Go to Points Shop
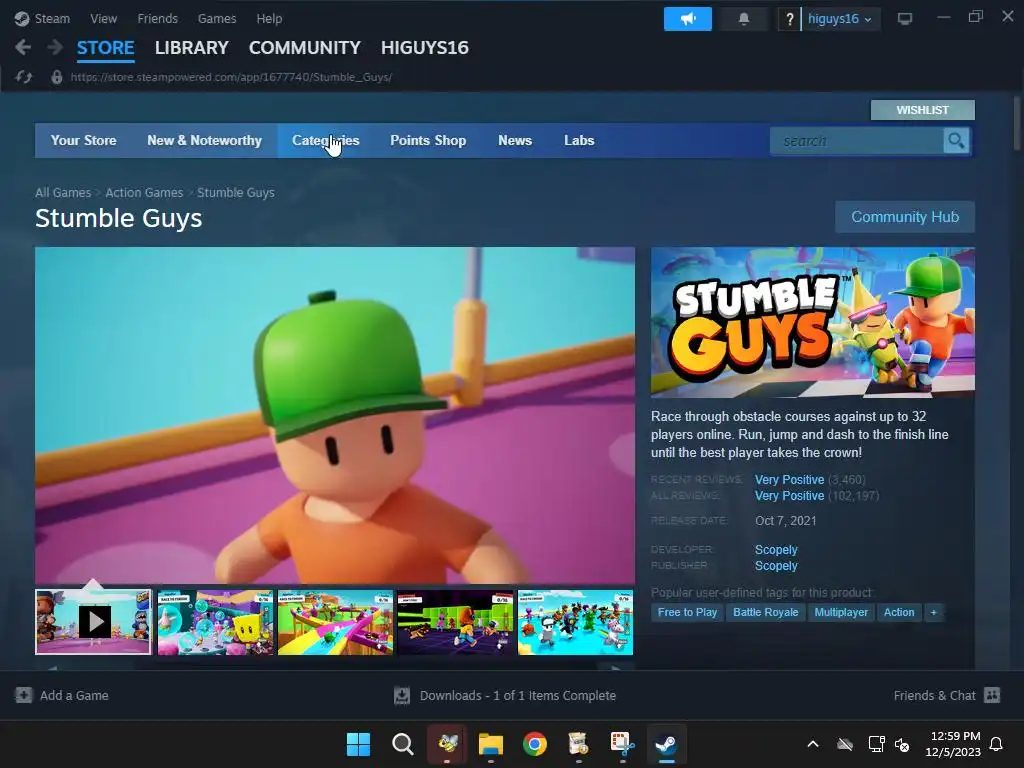This screenshot has width=1024, height=768. pos(428,140)
